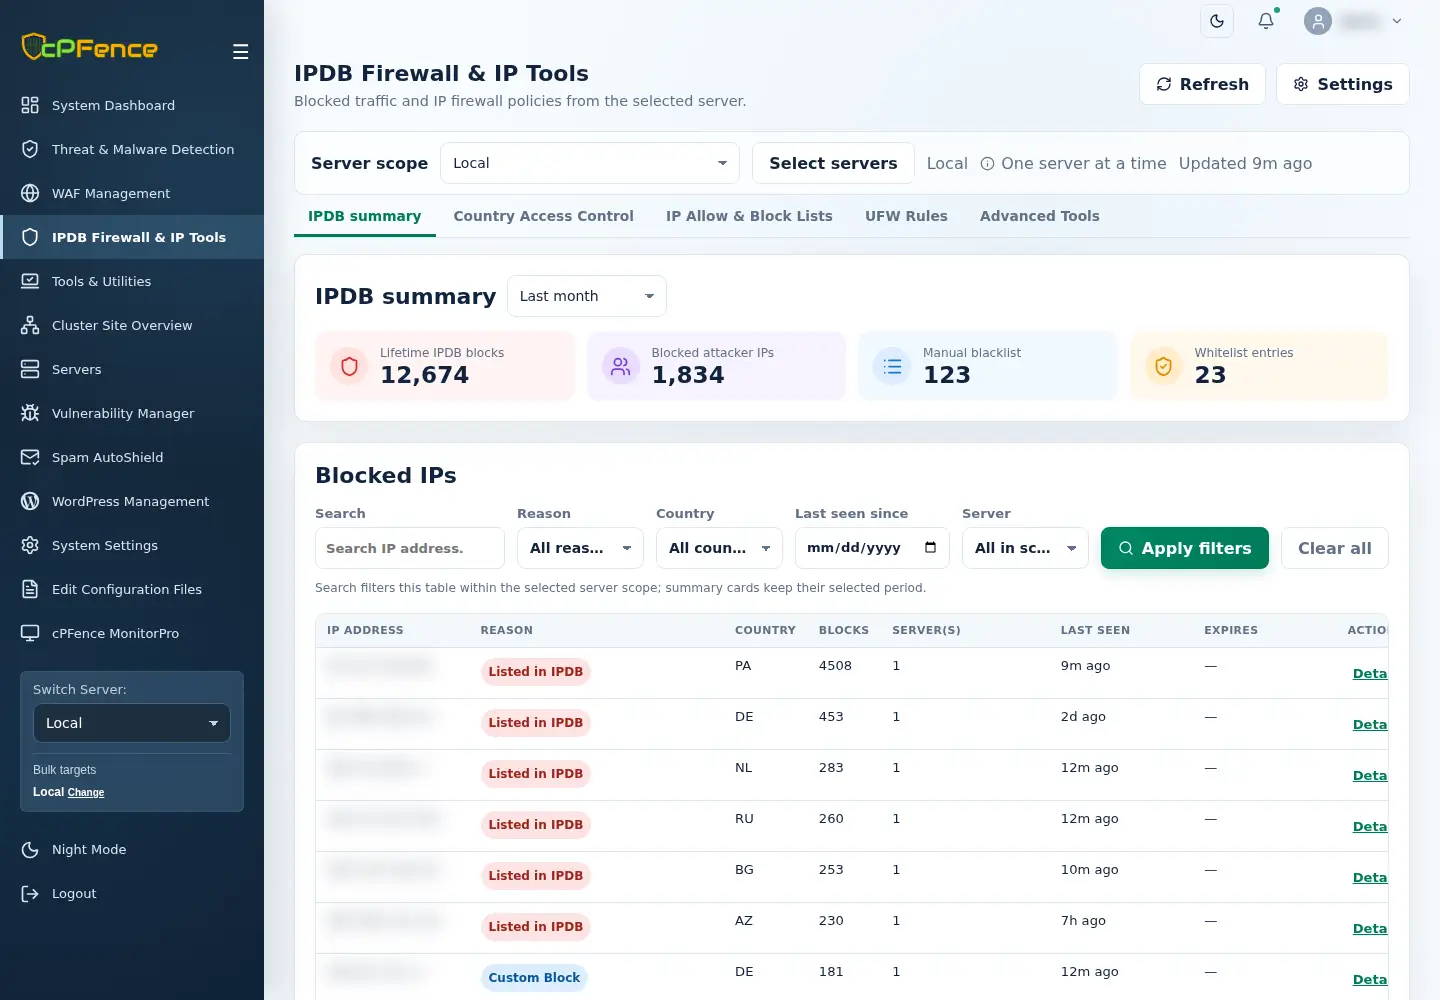Click the Lifetime IPDB blocks card
This screenshot has height=1000, width=1440.
pyautogui.click(x=445, y=366)
